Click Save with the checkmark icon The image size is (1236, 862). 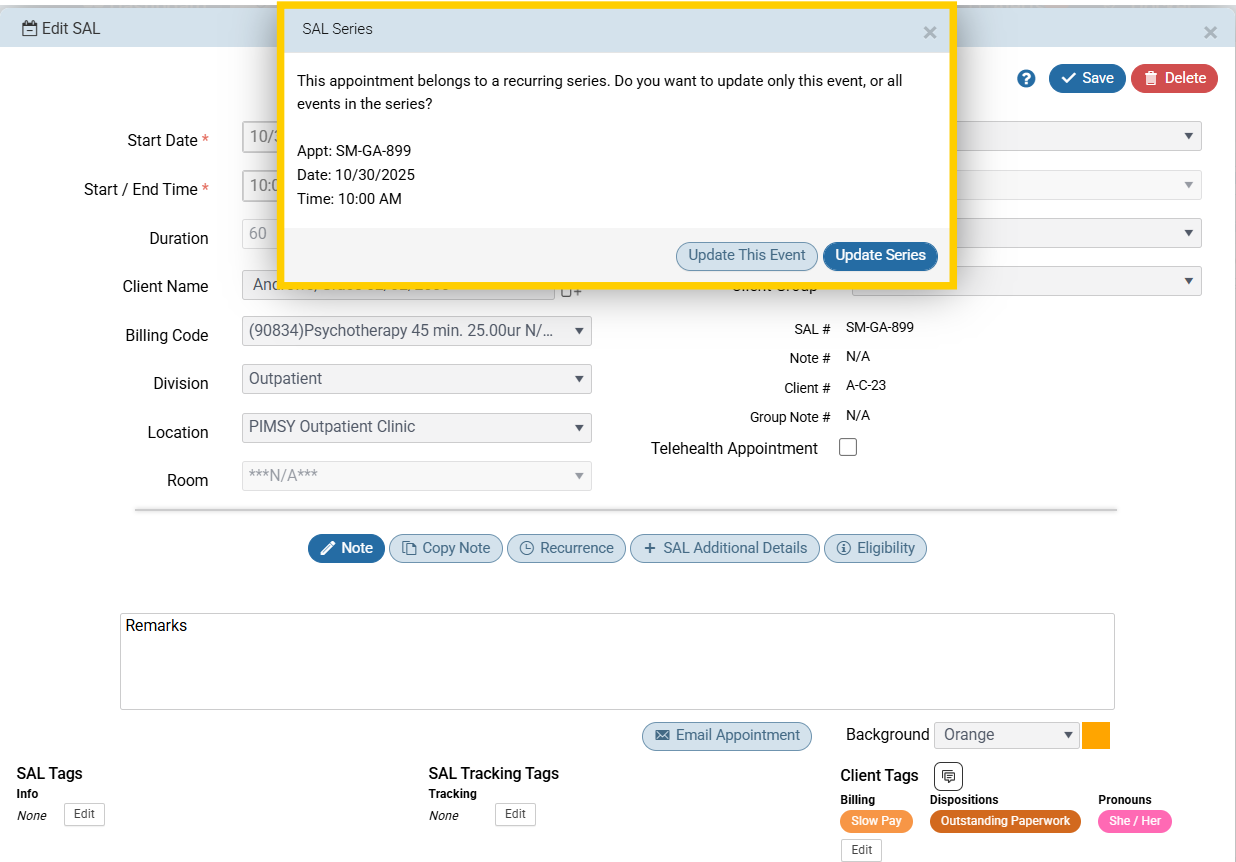pos(1087,78)
